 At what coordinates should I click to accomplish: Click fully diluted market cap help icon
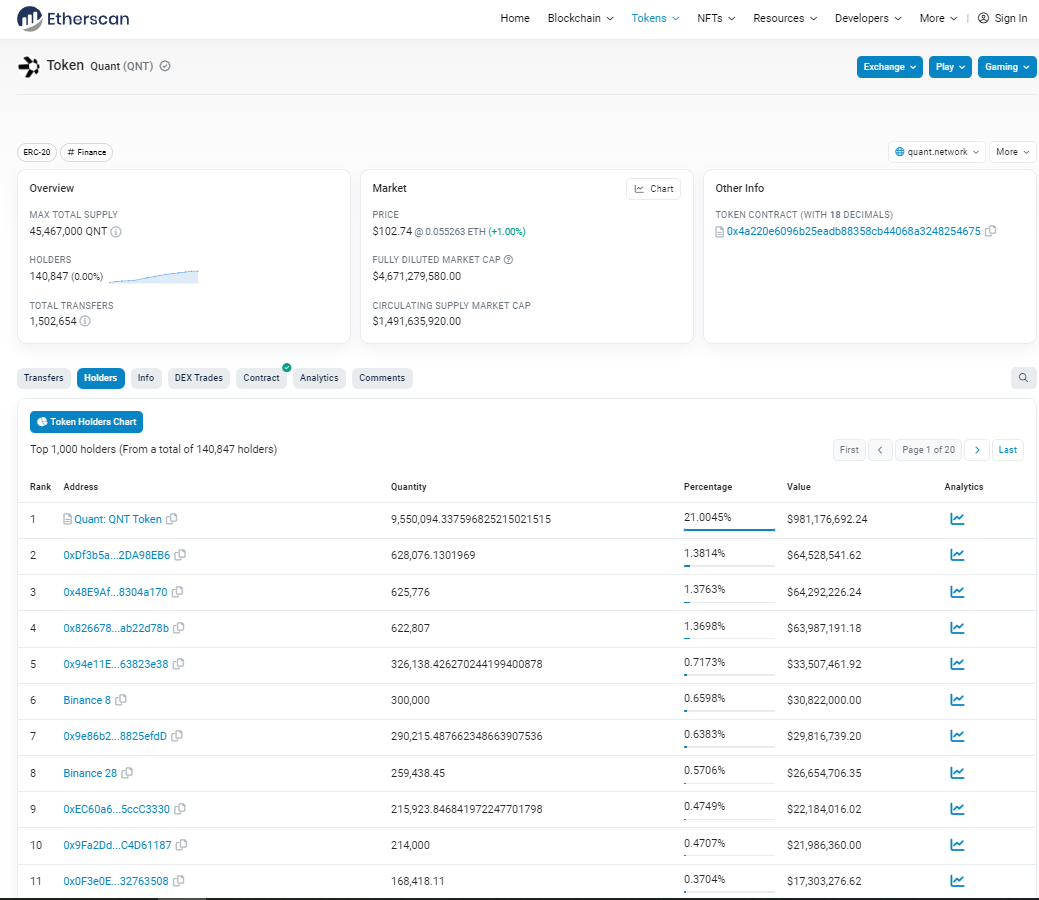coord(508,260)
